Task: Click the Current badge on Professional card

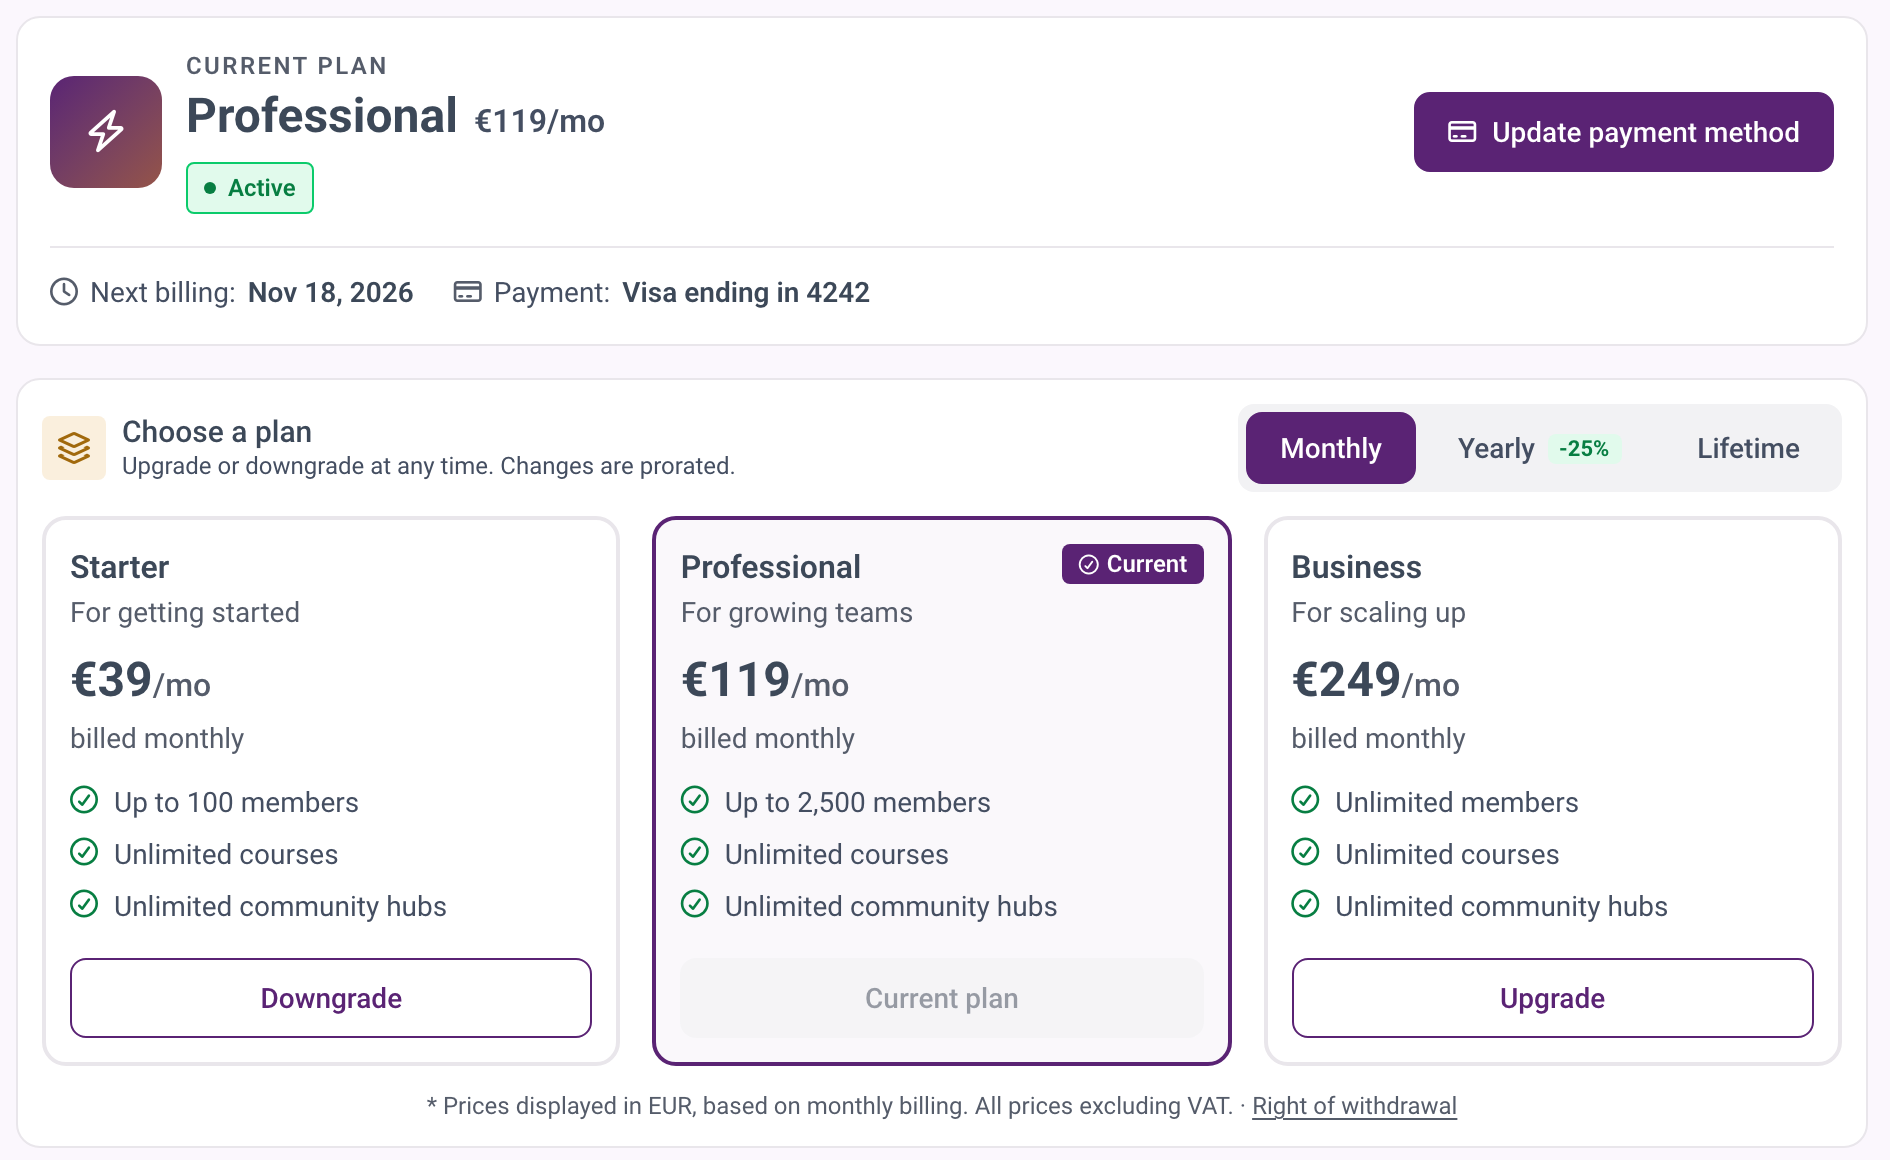Action: 1133,564
